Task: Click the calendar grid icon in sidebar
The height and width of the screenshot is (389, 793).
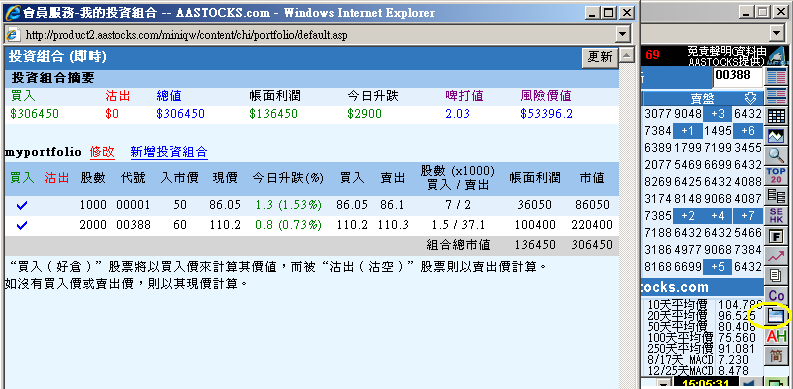Action: click(x=775, y=116)
